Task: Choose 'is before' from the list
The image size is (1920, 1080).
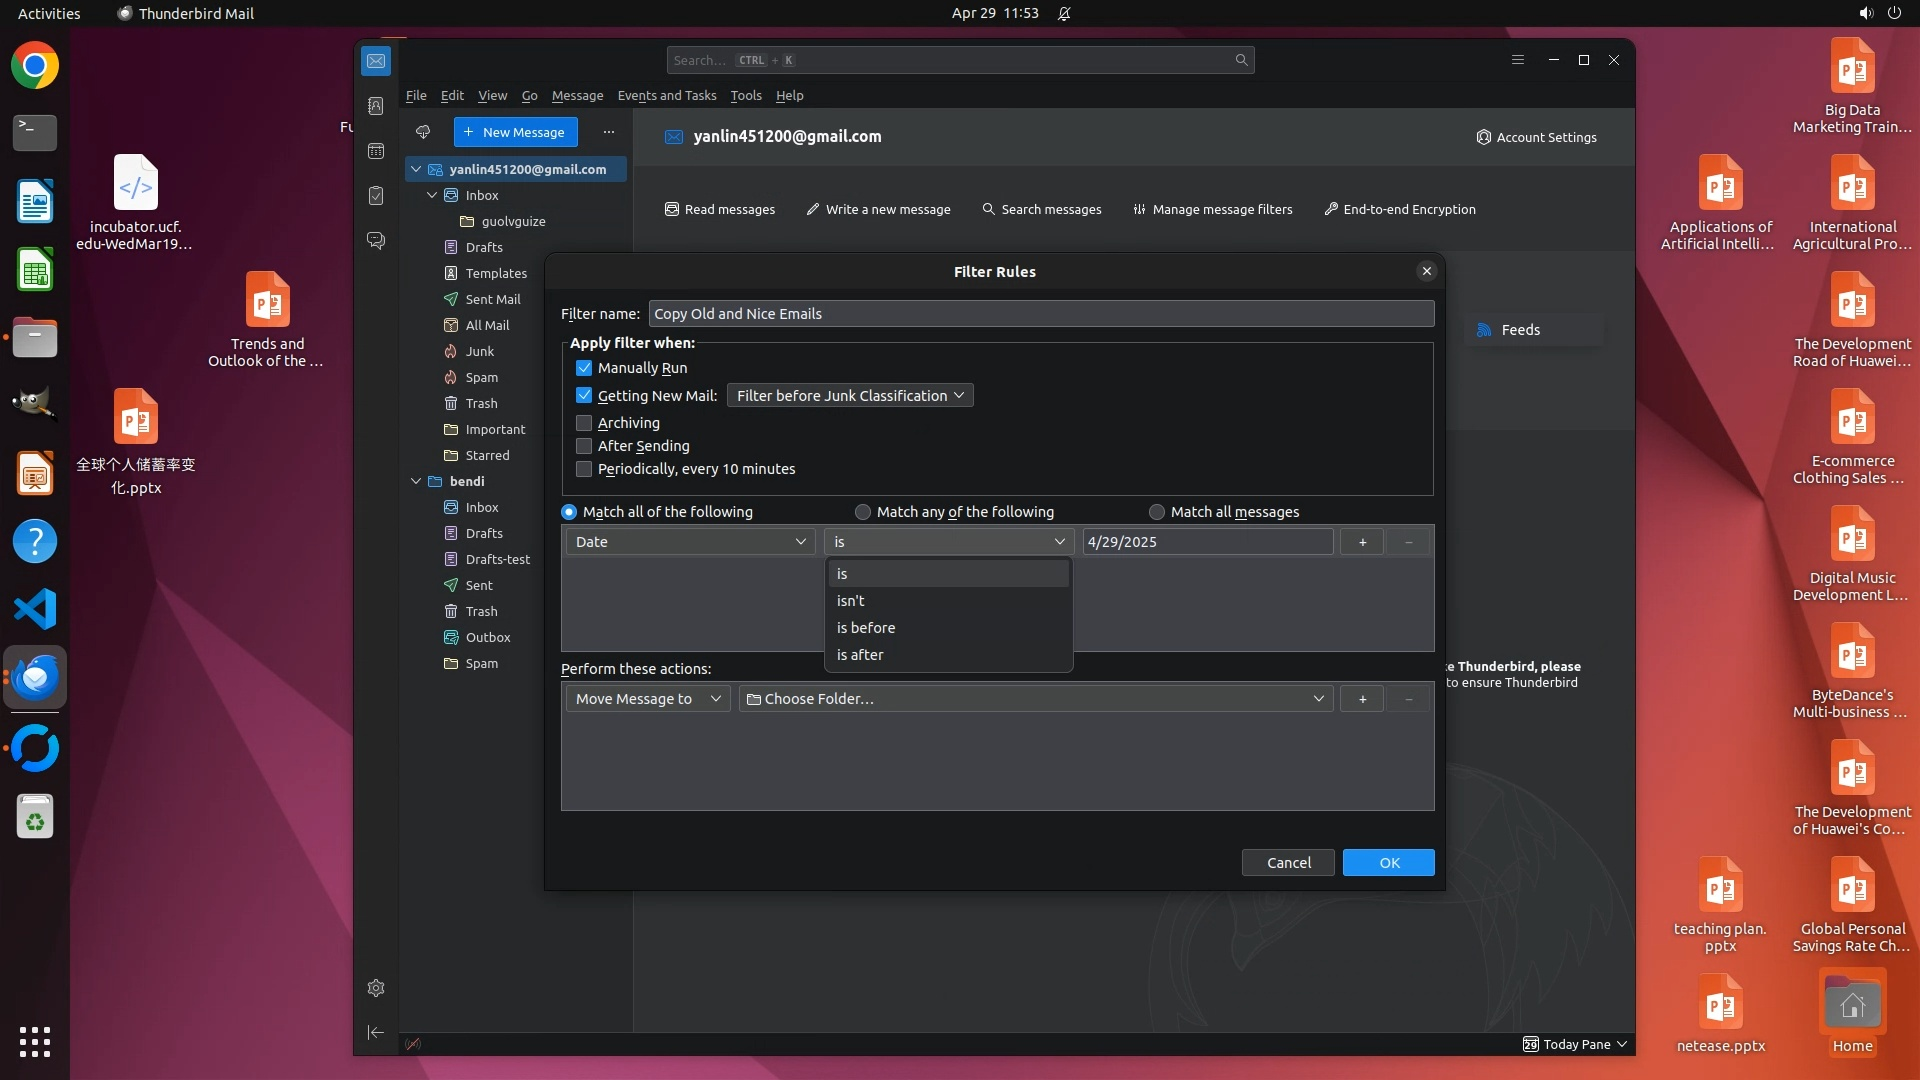Action: click(x=866, y=628)
